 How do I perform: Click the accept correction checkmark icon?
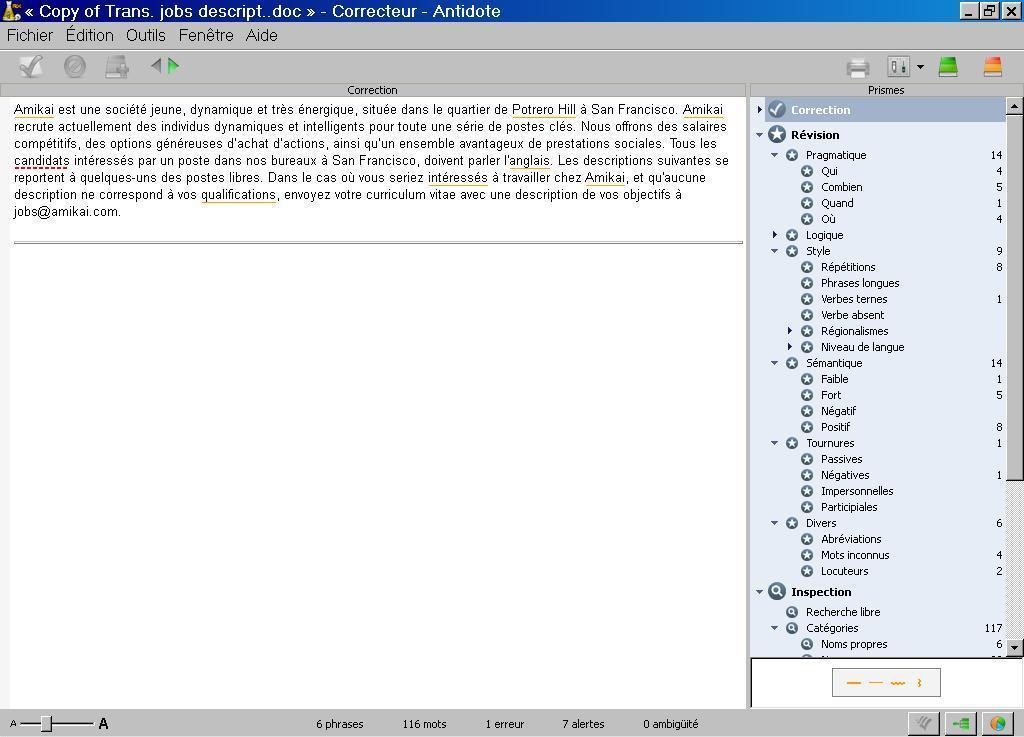click(x=31, y=66)
